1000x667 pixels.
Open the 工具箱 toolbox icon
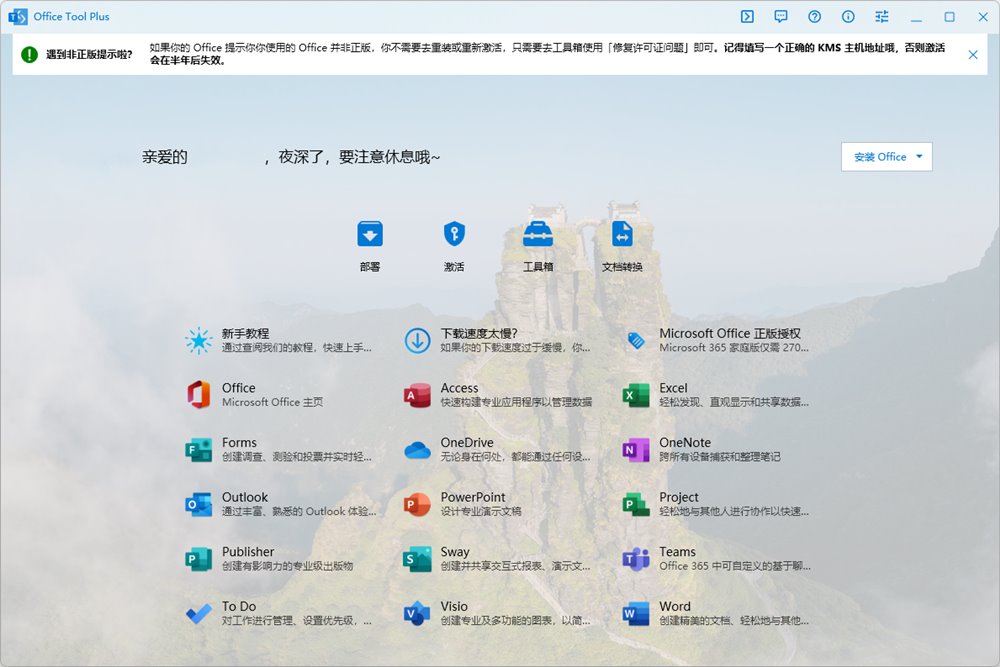pos(538,235)
